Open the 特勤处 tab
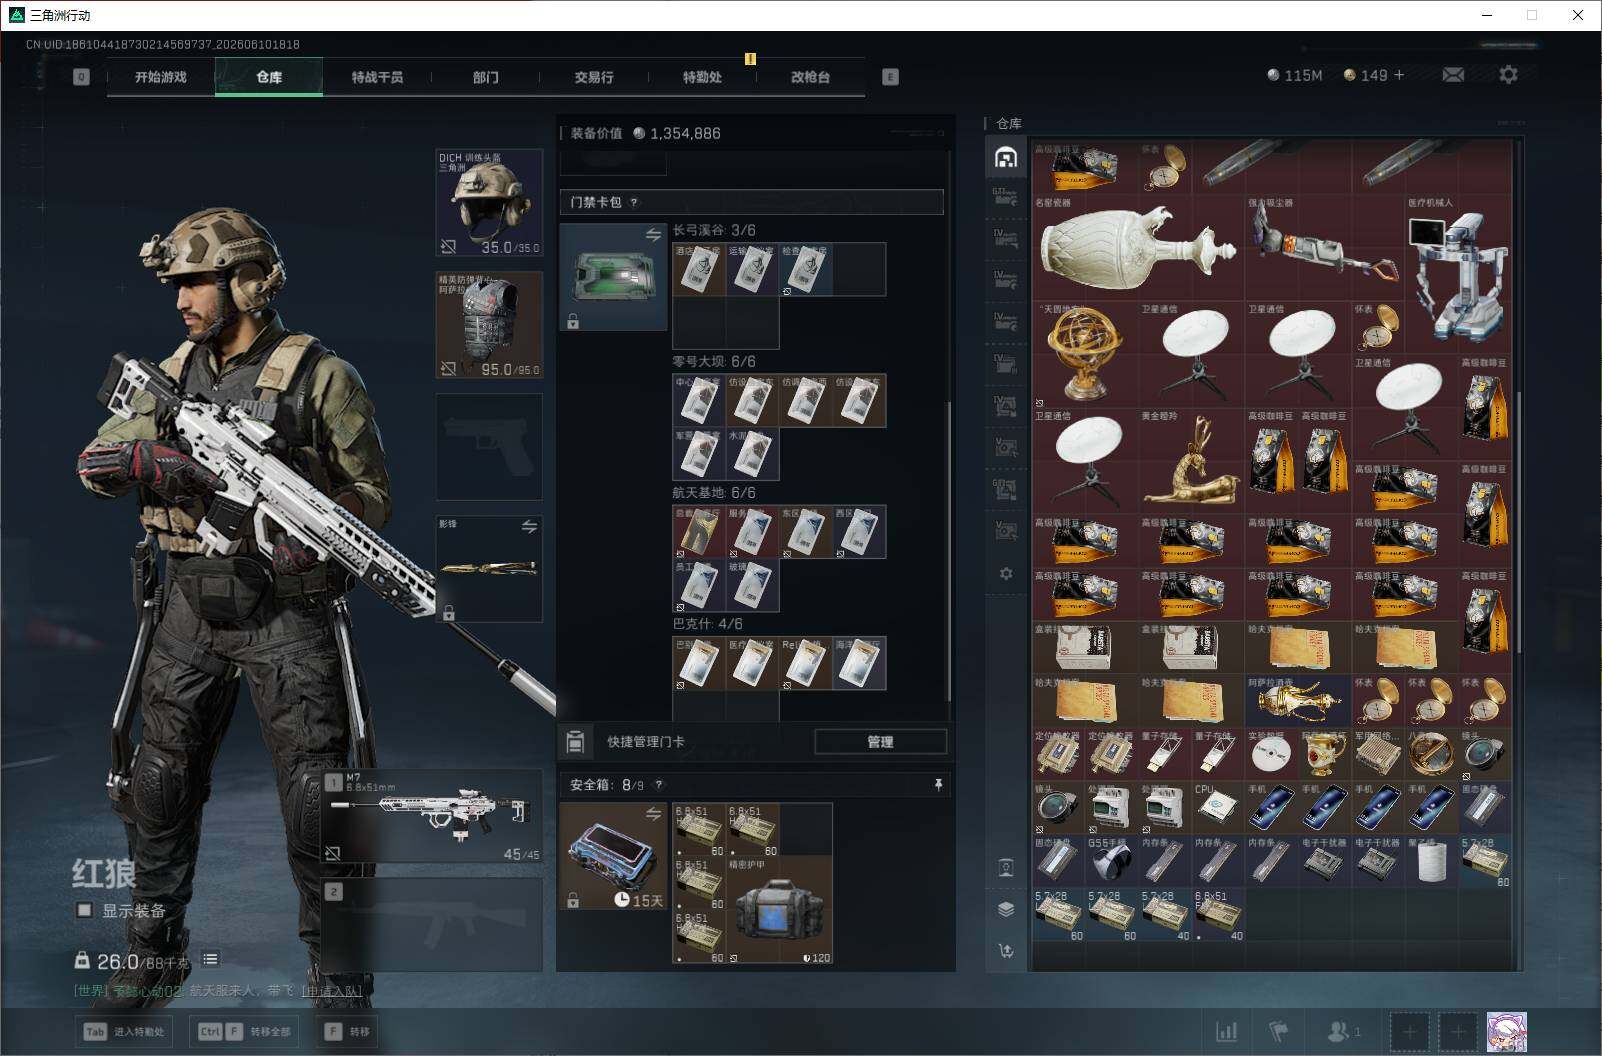This screenshot has height=1056, width=1602. click(702, 77)
